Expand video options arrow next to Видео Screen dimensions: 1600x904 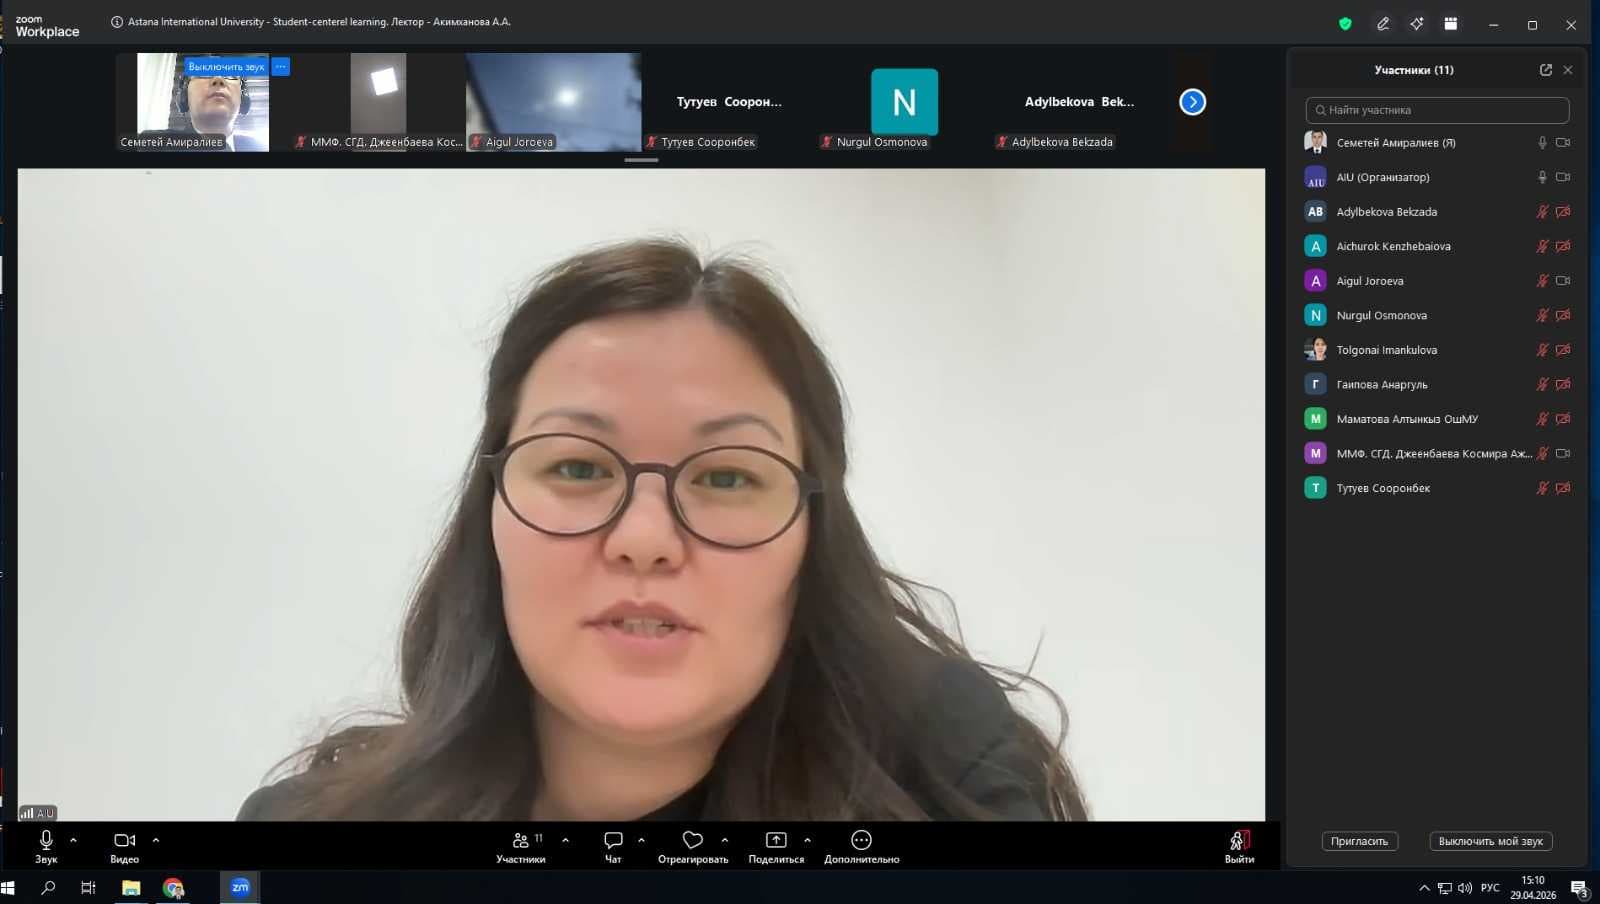point(156,840)
